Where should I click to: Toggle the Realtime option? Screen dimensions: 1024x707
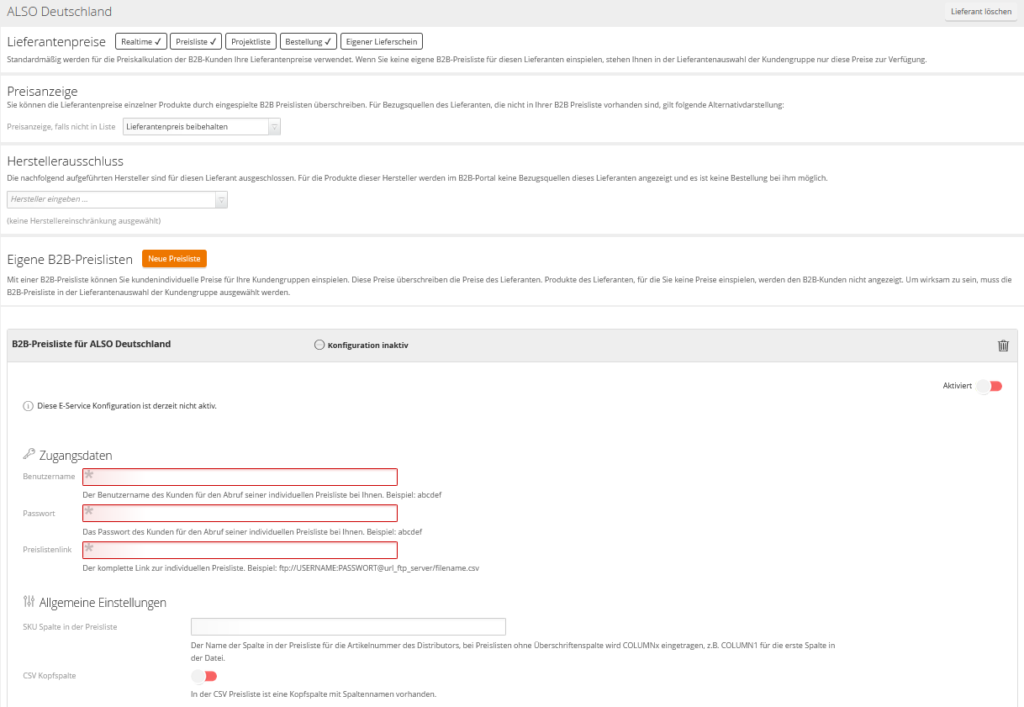(x=141, y=42)
